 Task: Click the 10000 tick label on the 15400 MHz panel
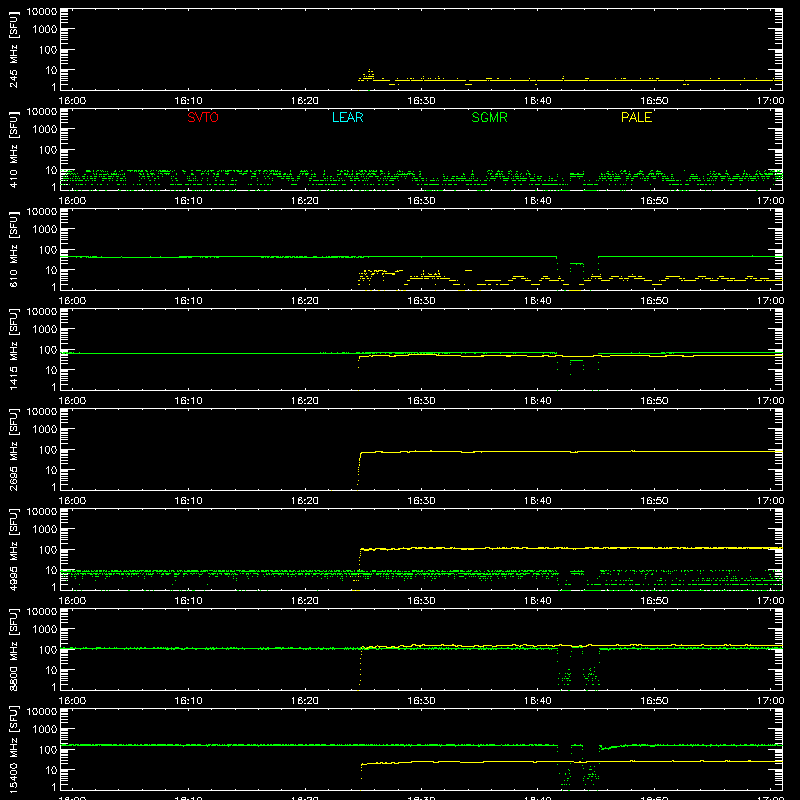click(x=42, y=712)
